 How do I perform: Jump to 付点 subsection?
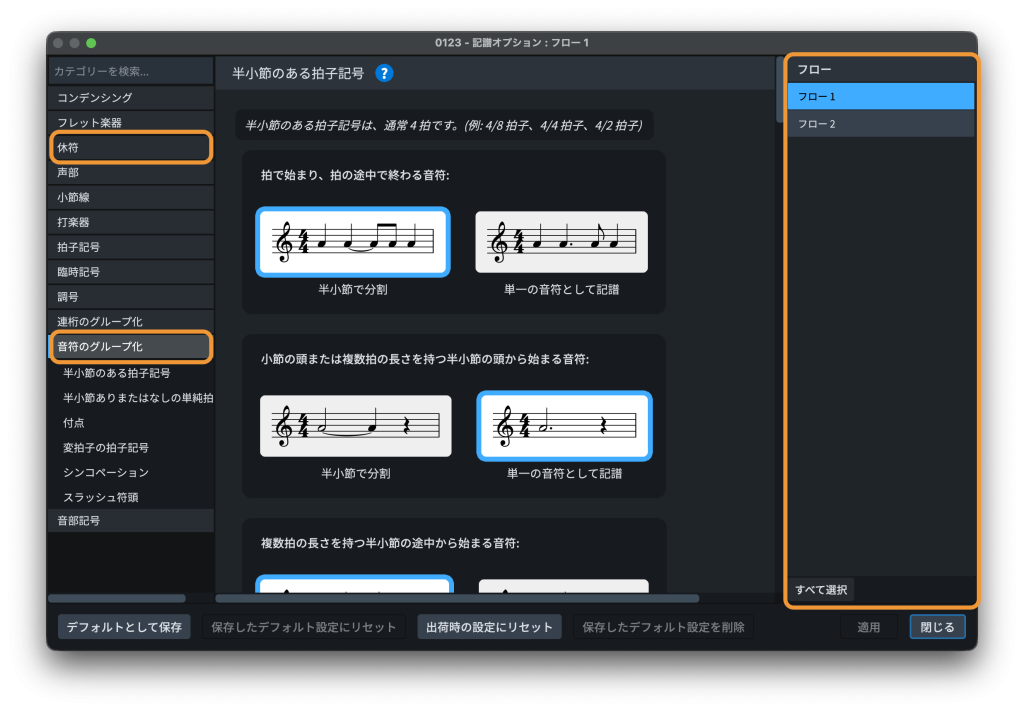coord(74,423)
